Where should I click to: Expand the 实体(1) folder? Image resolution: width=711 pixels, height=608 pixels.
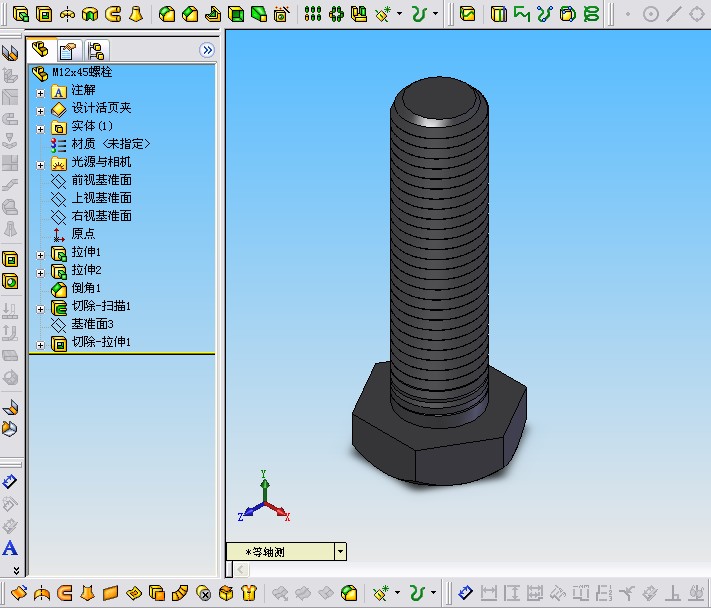tap(40, 129)
